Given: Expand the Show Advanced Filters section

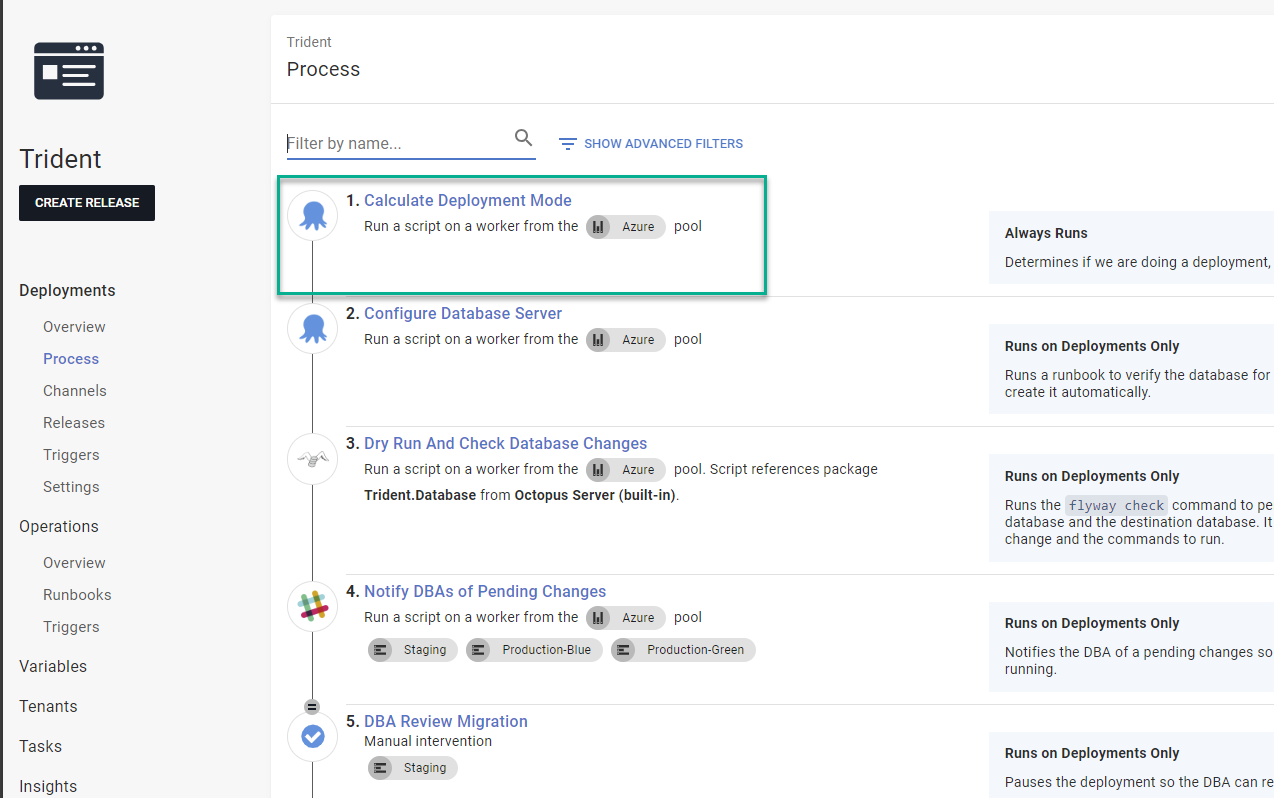Looking at the screenshot, I should [x=662, y=143].
